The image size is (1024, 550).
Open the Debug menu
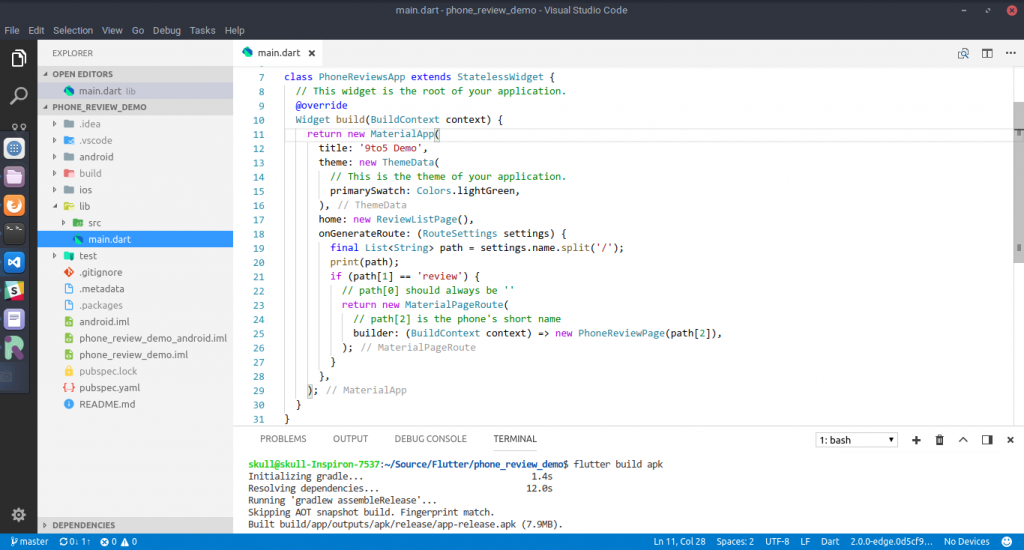pyautogui.click(x=167, y=30)
